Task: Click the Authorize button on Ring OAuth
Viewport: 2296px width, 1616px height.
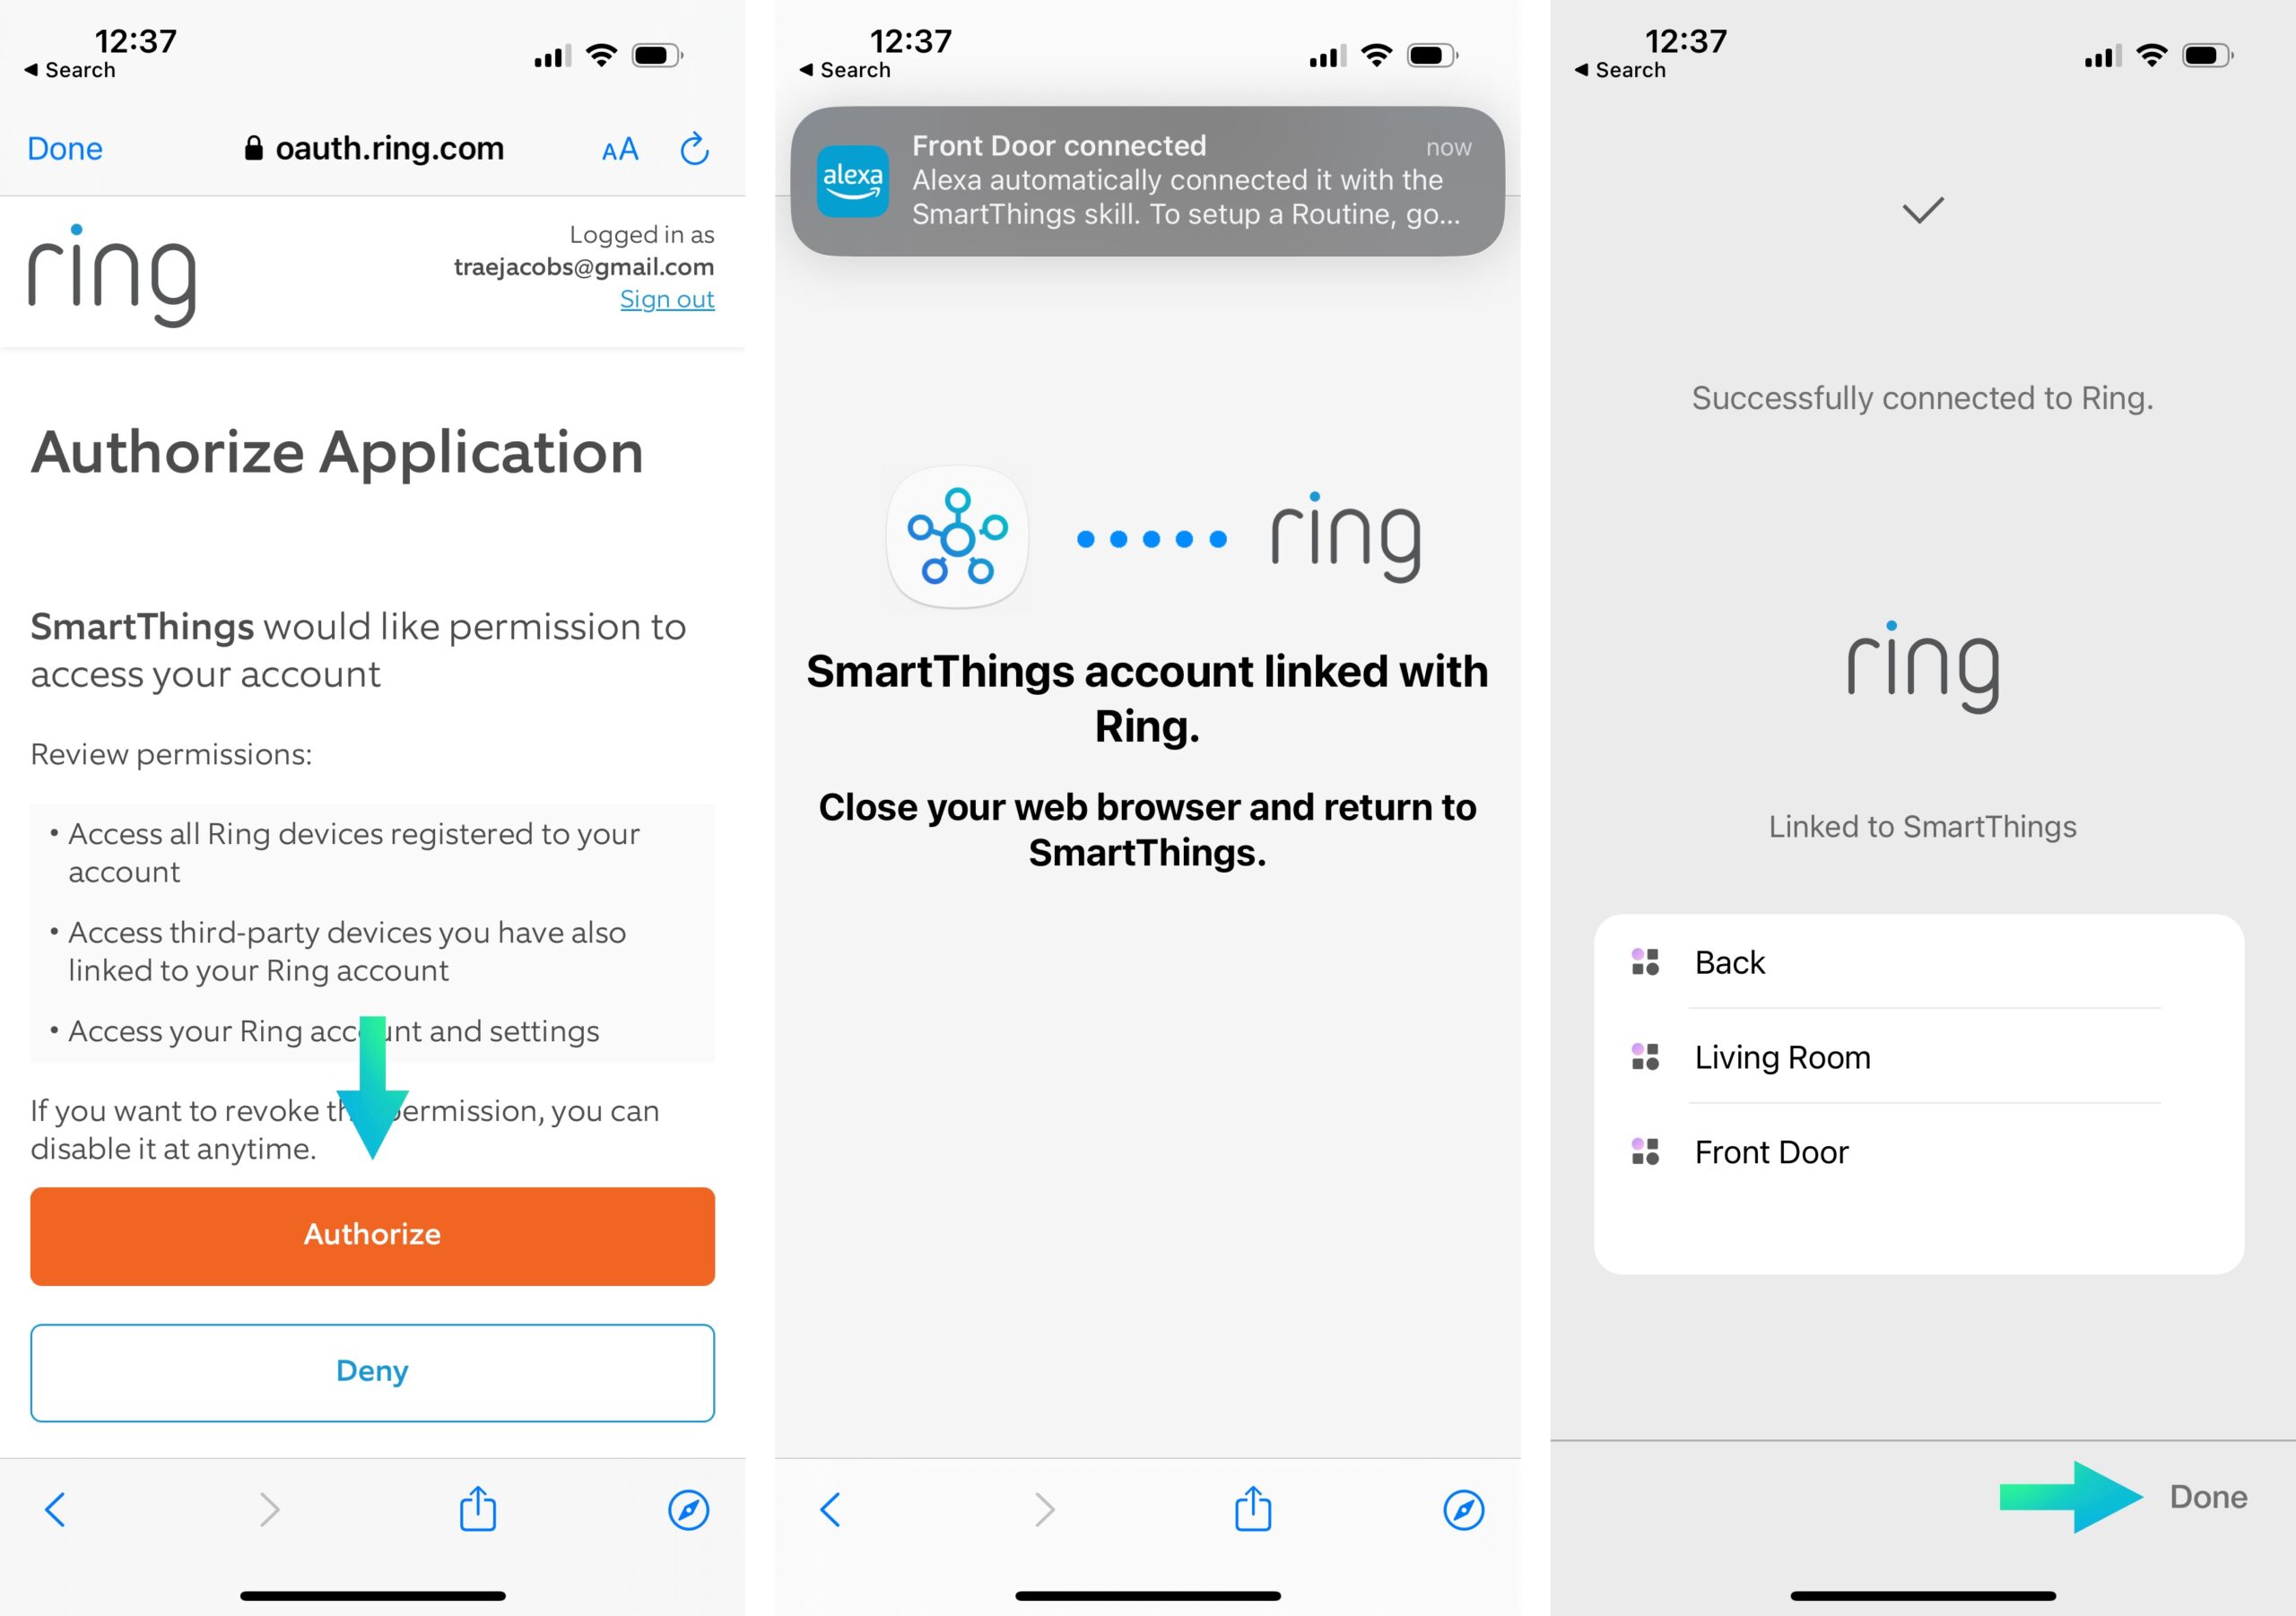Action: 372,1235
